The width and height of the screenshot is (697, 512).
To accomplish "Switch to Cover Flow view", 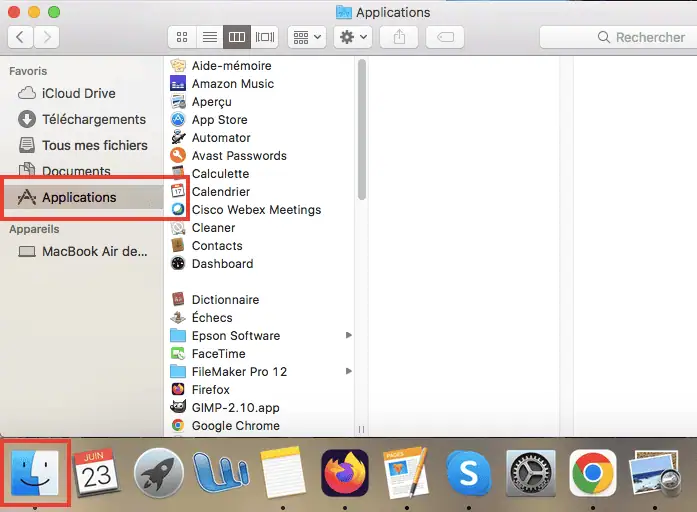I will coord(264,37).
